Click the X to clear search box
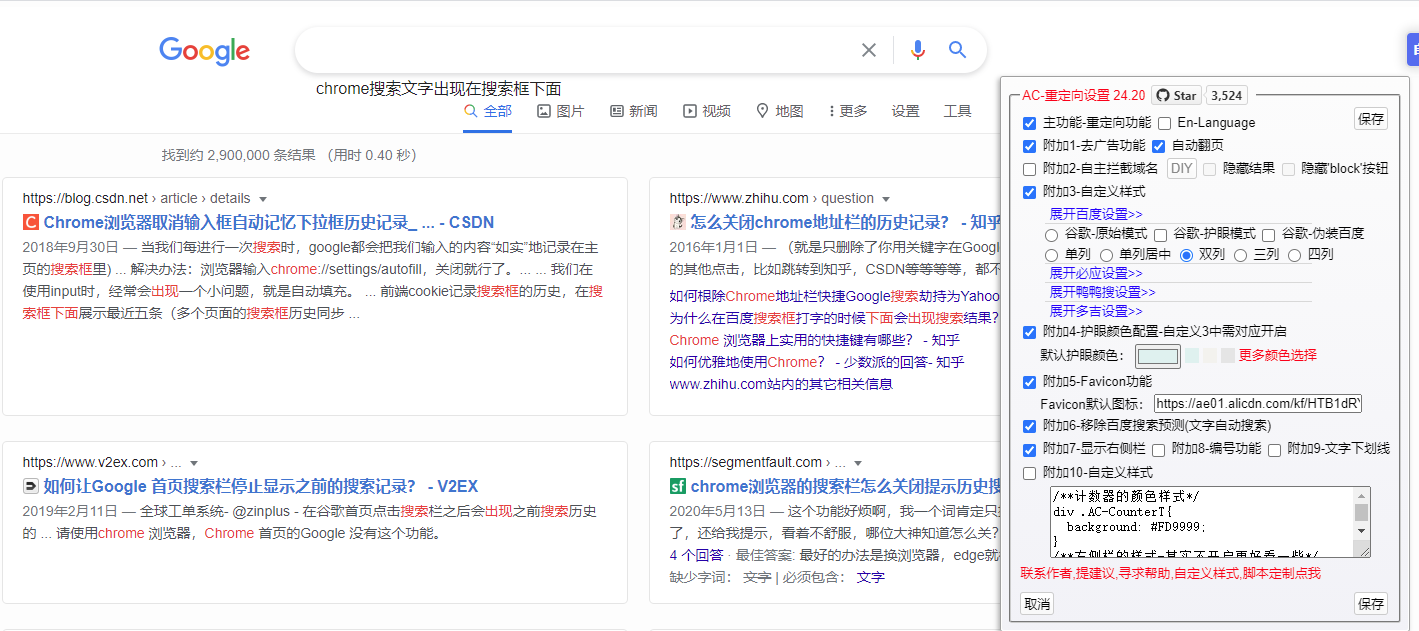Screen dimensions: 1419x631 coord(869,49)
